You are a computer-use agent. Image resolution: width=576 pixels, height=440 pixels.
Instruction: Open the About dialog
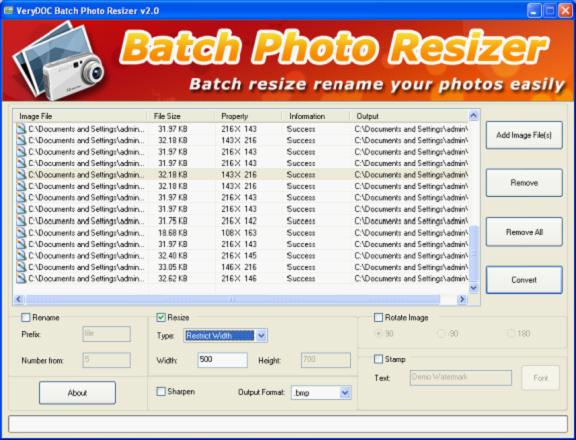coord(77,393)
